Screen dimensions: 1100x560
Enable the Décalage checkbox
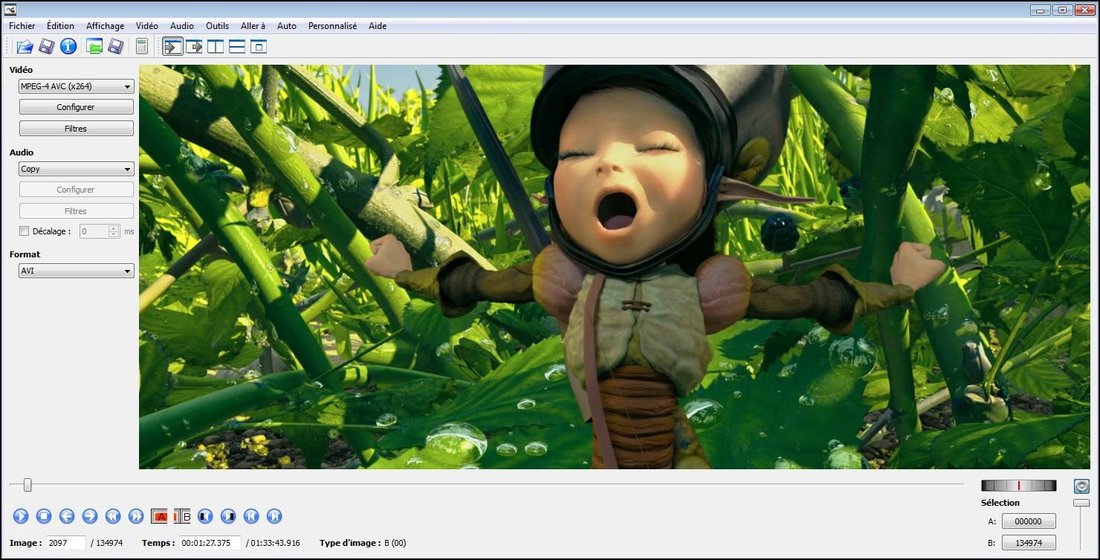(24, 231)
